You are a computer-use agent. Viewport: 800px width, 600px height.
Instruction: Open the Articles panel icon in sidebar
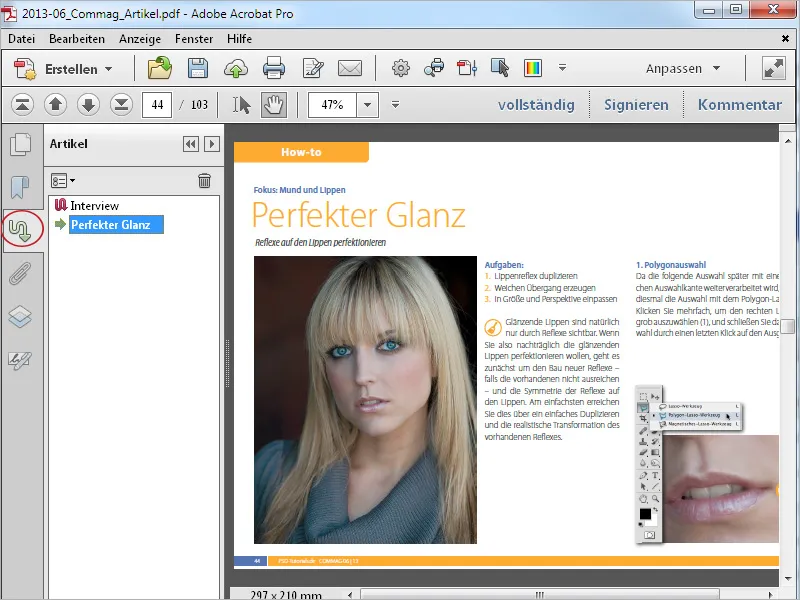pyautogui.click(x=20, y=231)
